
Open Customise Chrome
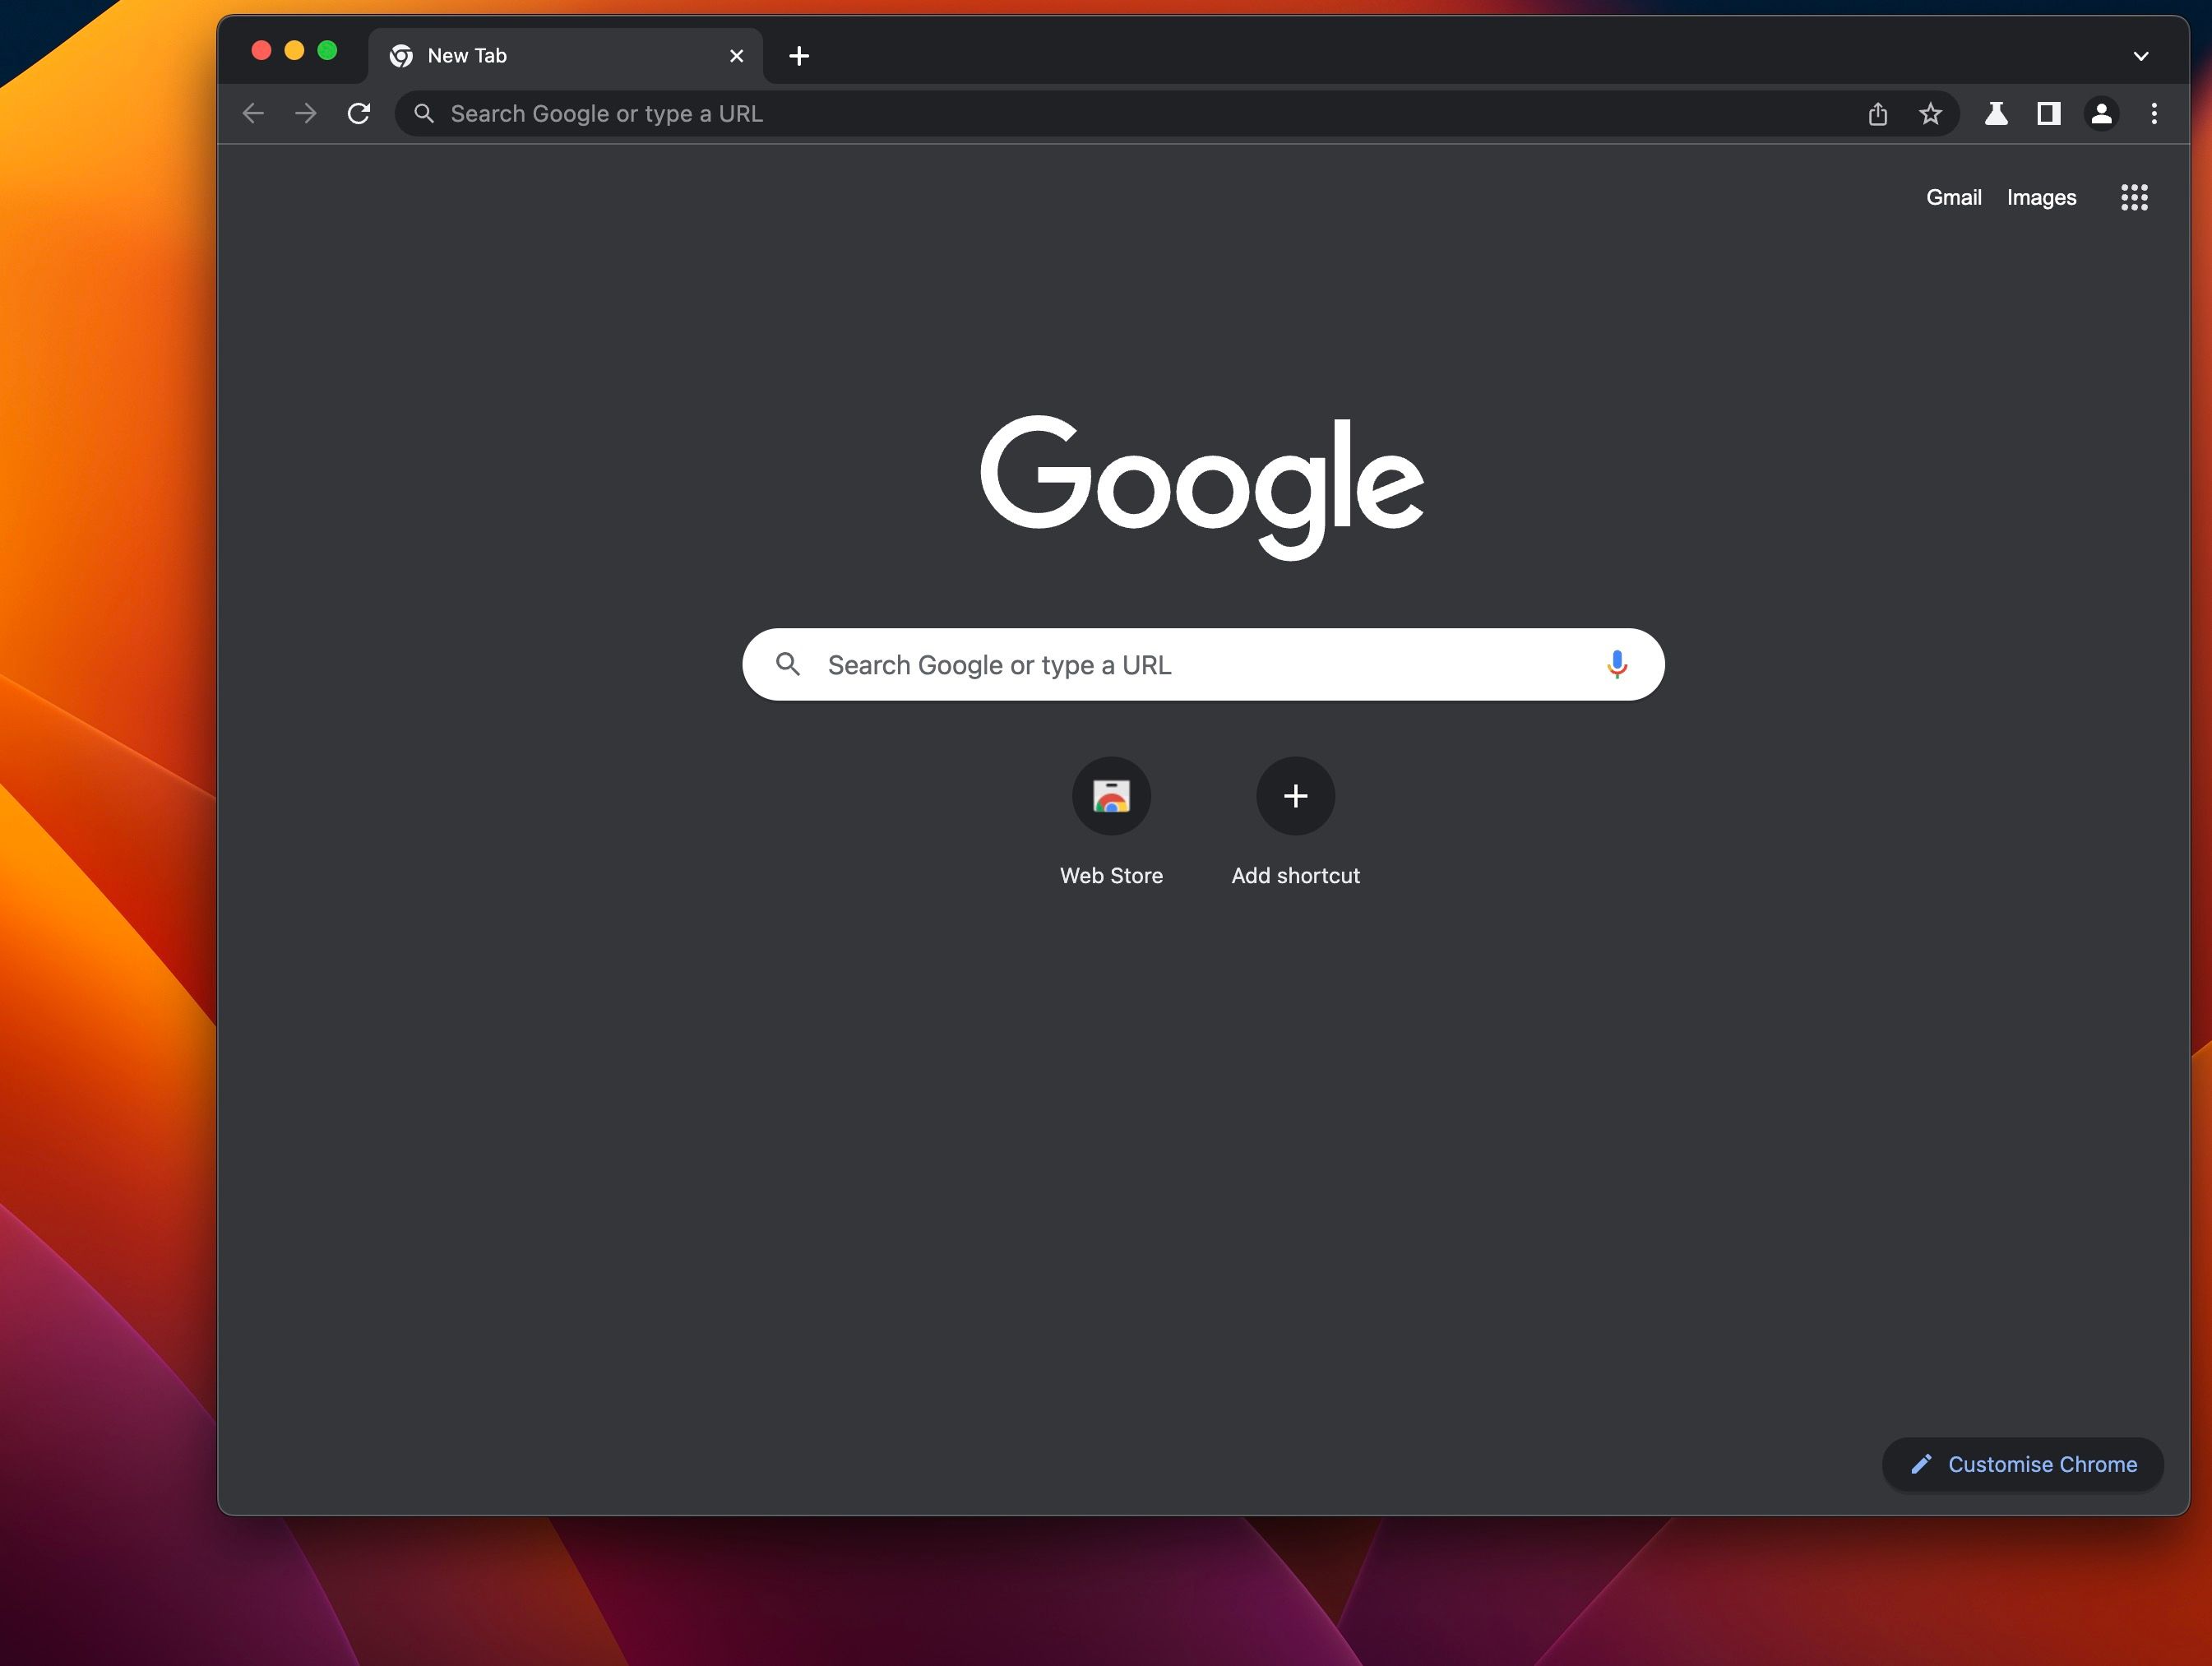point(2021,1464)
